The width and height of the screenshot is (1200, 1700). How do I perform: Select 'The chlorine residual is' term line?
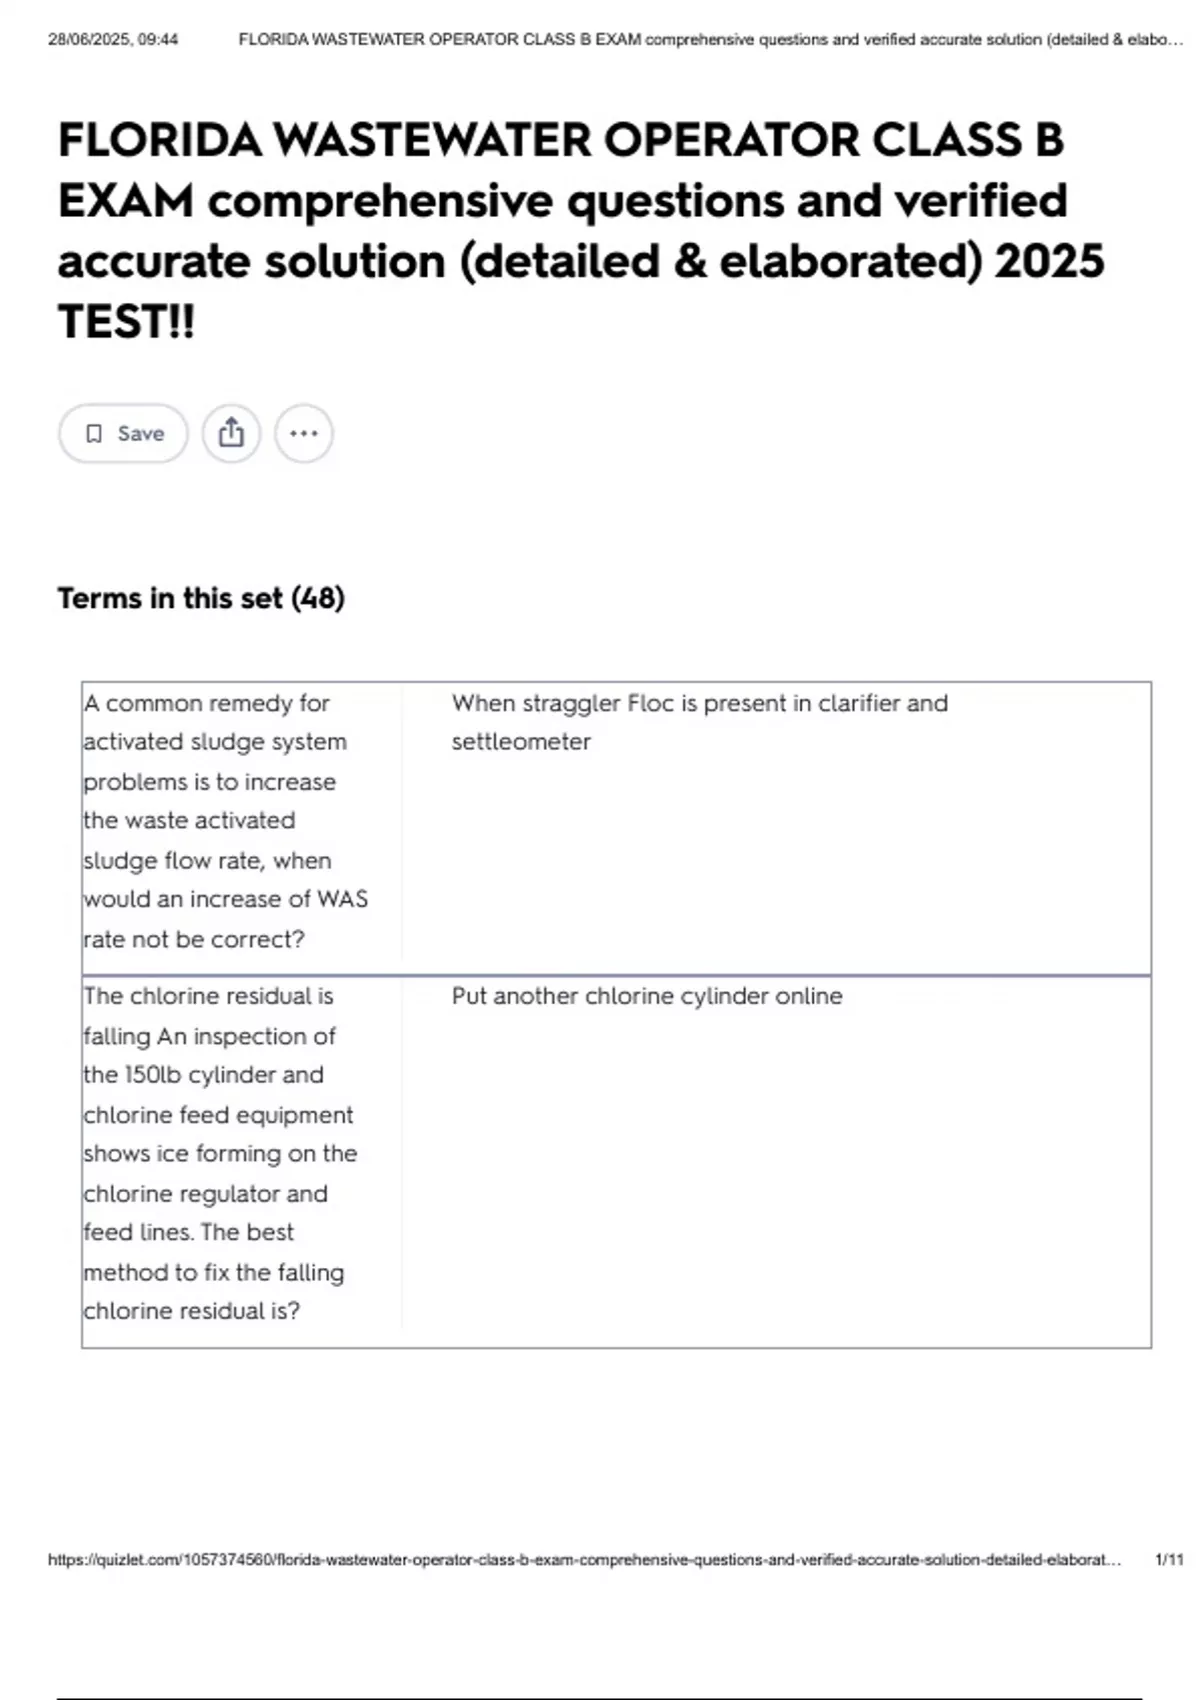pos(209,996)
